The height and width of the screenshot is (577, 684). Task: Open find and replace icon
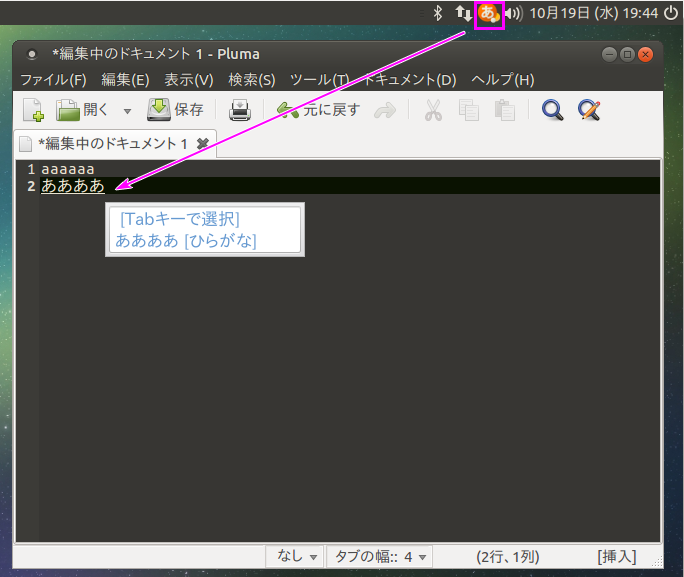click(589, 110)
